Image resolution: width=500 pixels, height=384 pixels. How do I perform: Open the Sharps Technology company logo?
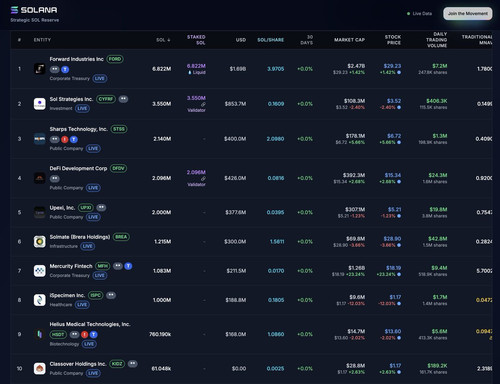pos(40,139)
